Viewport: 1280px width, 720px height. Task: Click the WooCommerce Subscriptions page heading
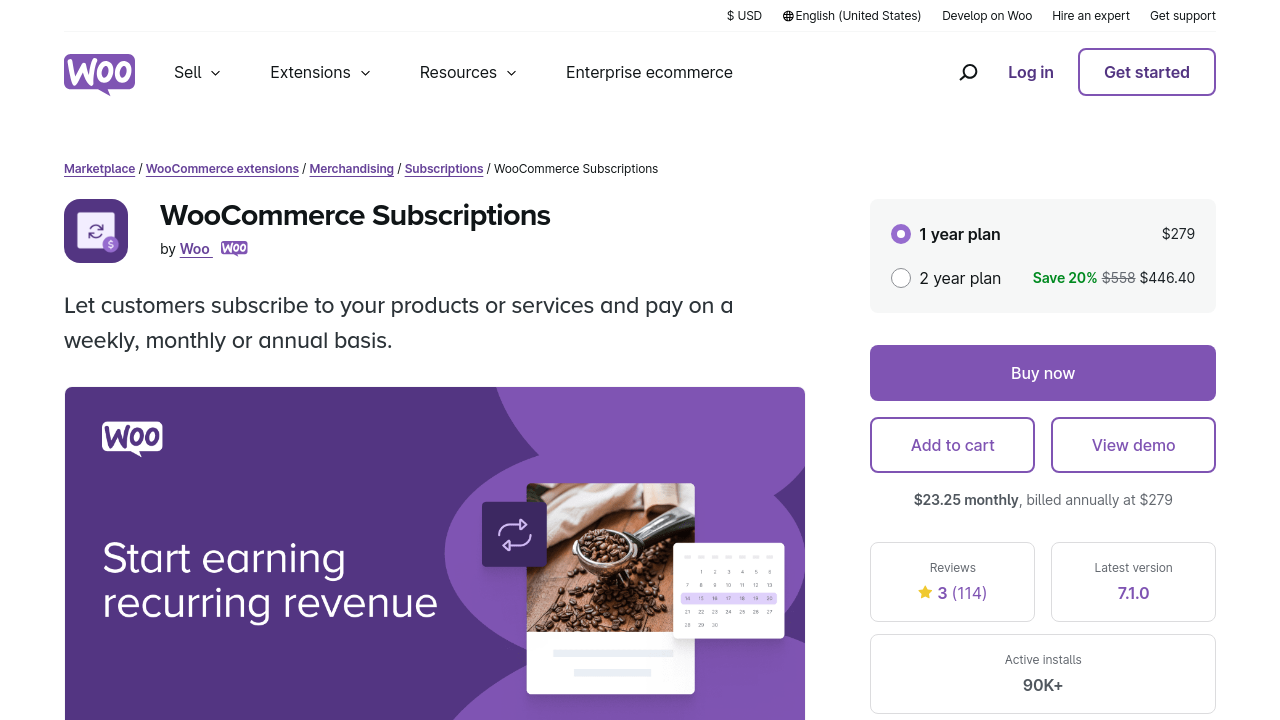(355, 215)
